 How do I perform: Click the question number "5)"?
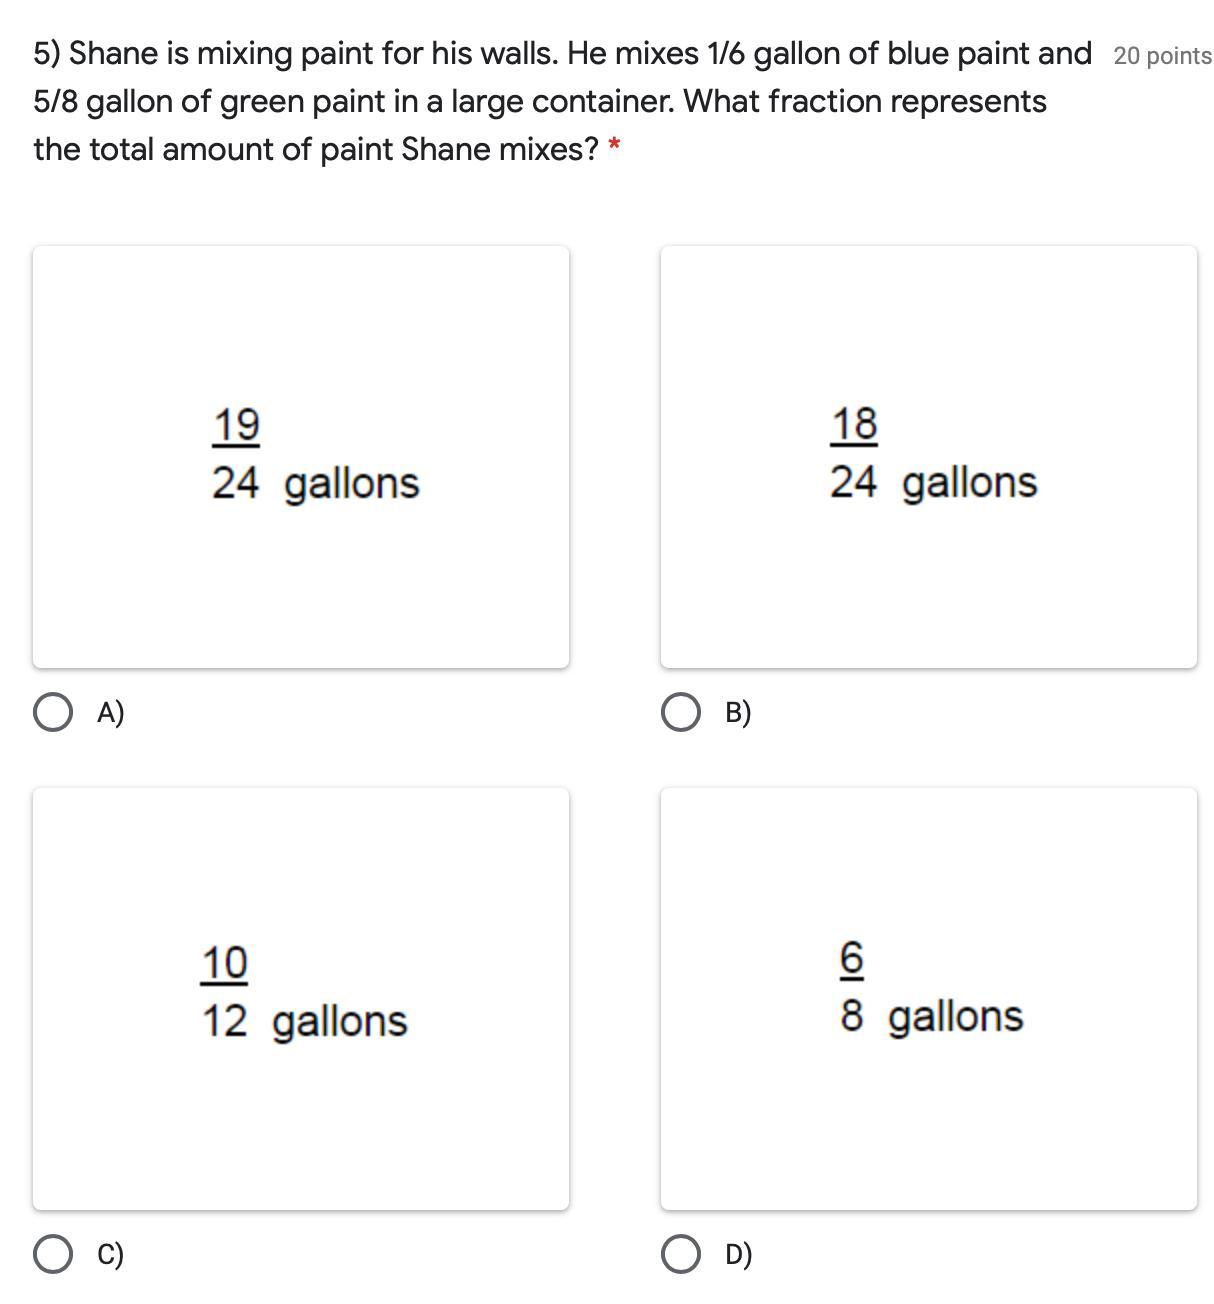point(47,53)
